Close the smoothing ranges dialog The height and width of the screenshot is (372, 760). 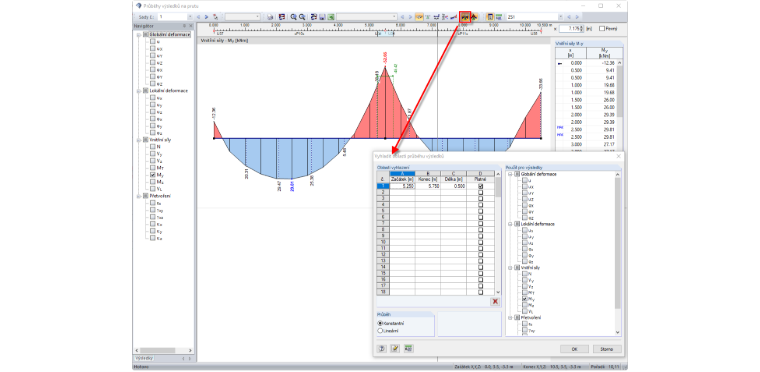click(618, 156)
